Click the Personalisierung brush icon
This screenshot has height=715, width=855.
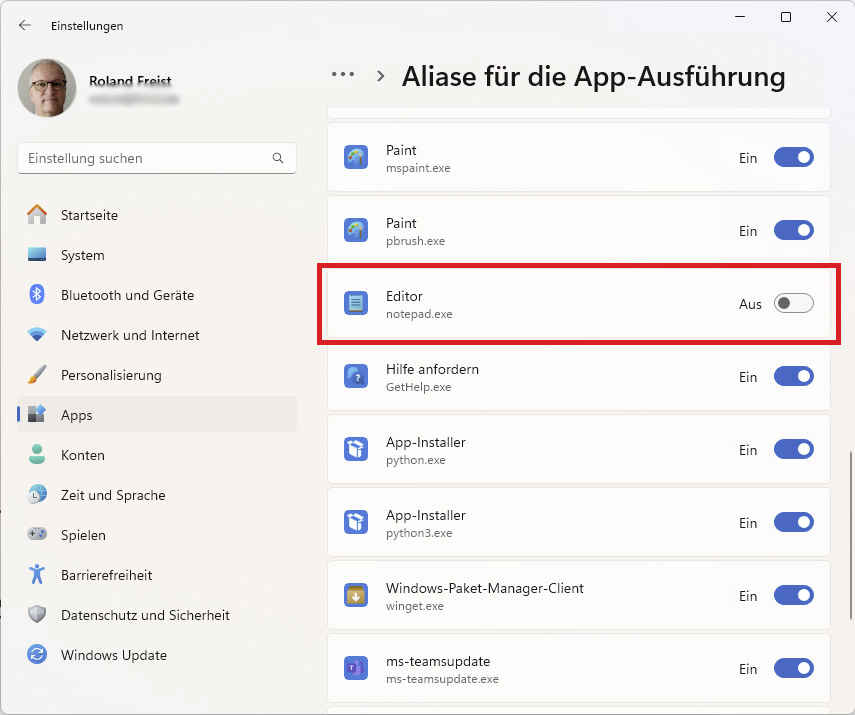[37, 375]
